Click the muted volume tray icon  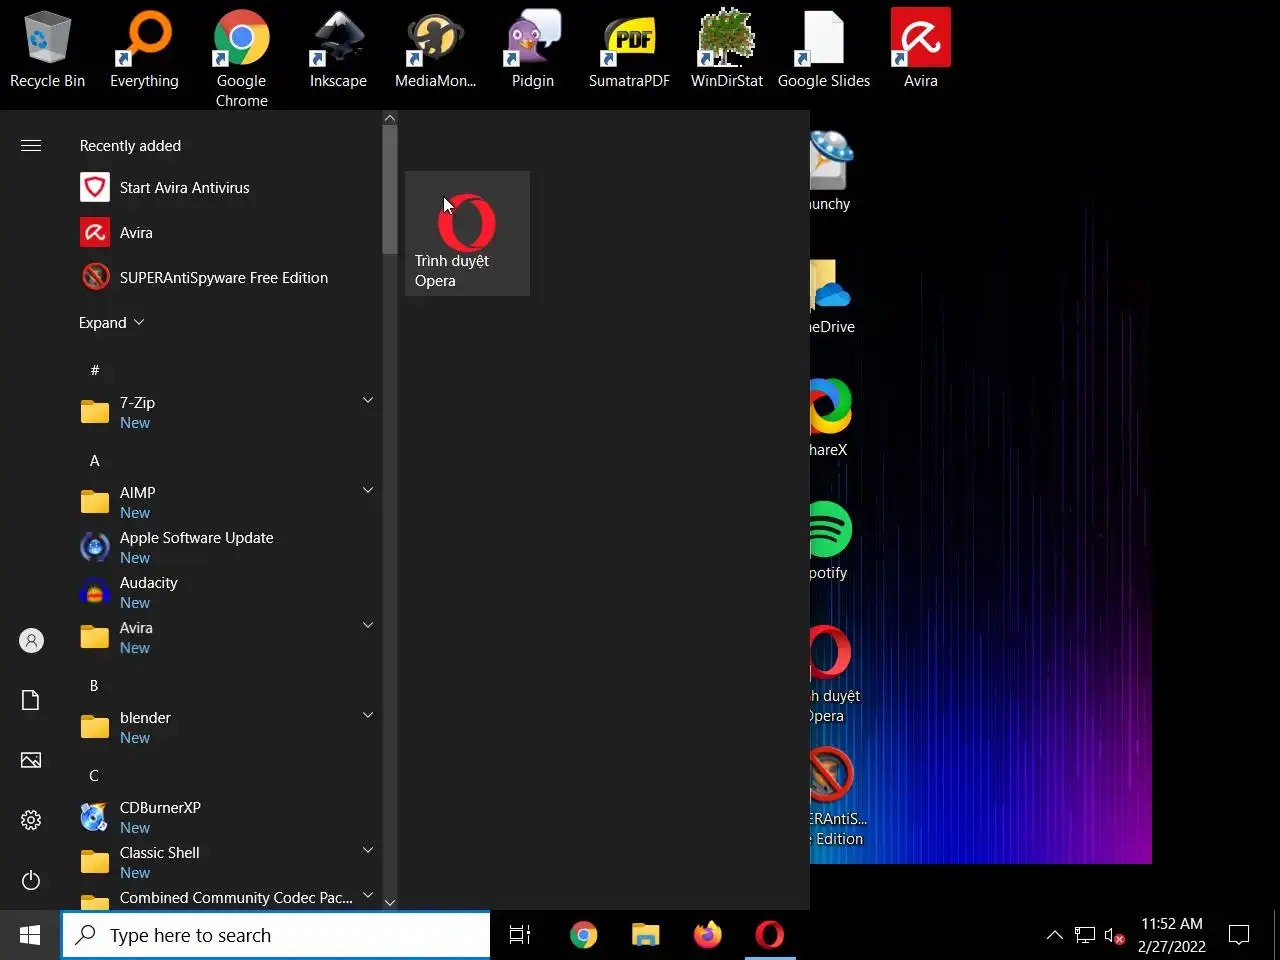[x=1115, y=936]
